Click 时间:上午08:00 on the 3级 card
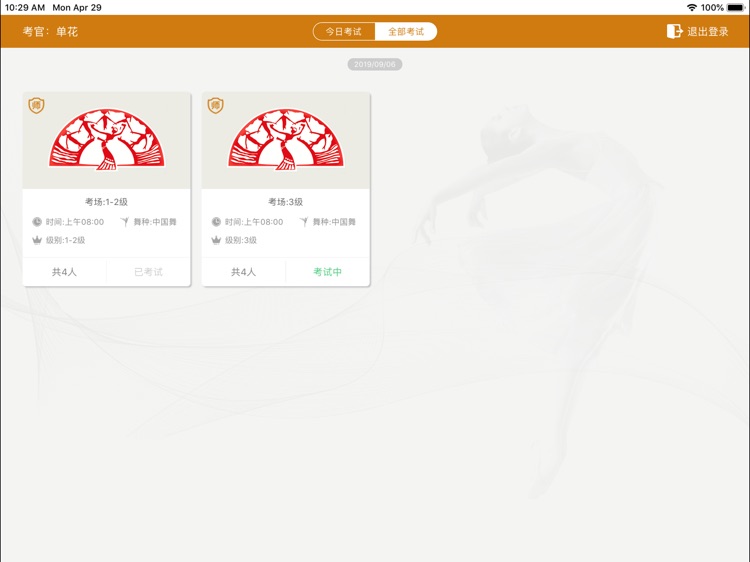The height and width of the screenshot is (562, 750). [254, 222]
